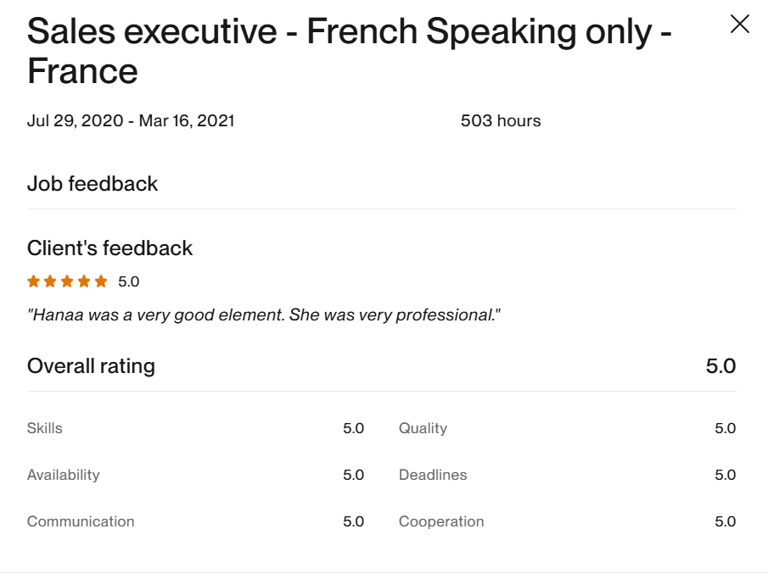Click the Cooperation rating label
The image size is (768, 579).
pos(441,522)
